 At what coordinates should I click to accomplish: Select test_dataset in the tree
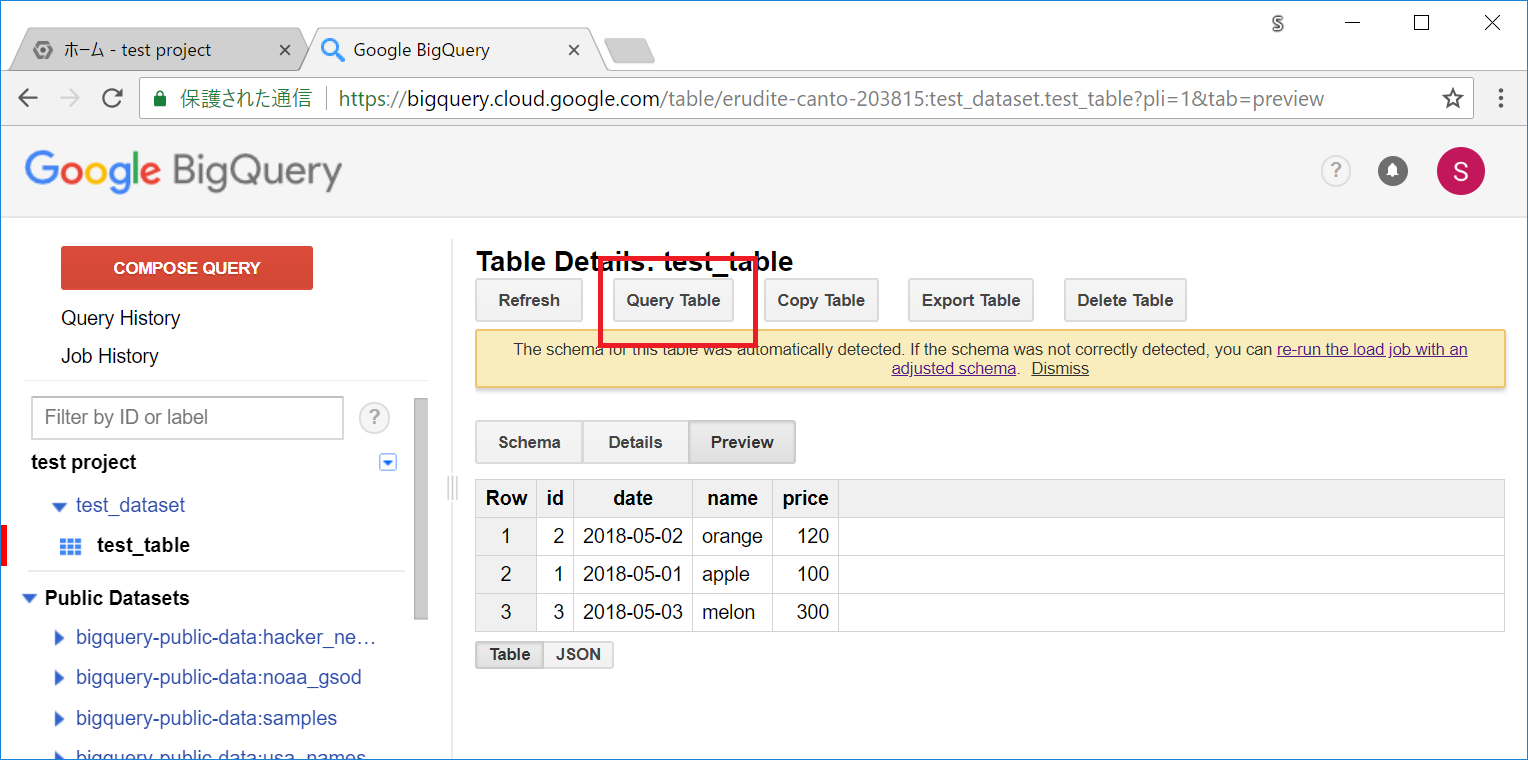coord(130,505)
